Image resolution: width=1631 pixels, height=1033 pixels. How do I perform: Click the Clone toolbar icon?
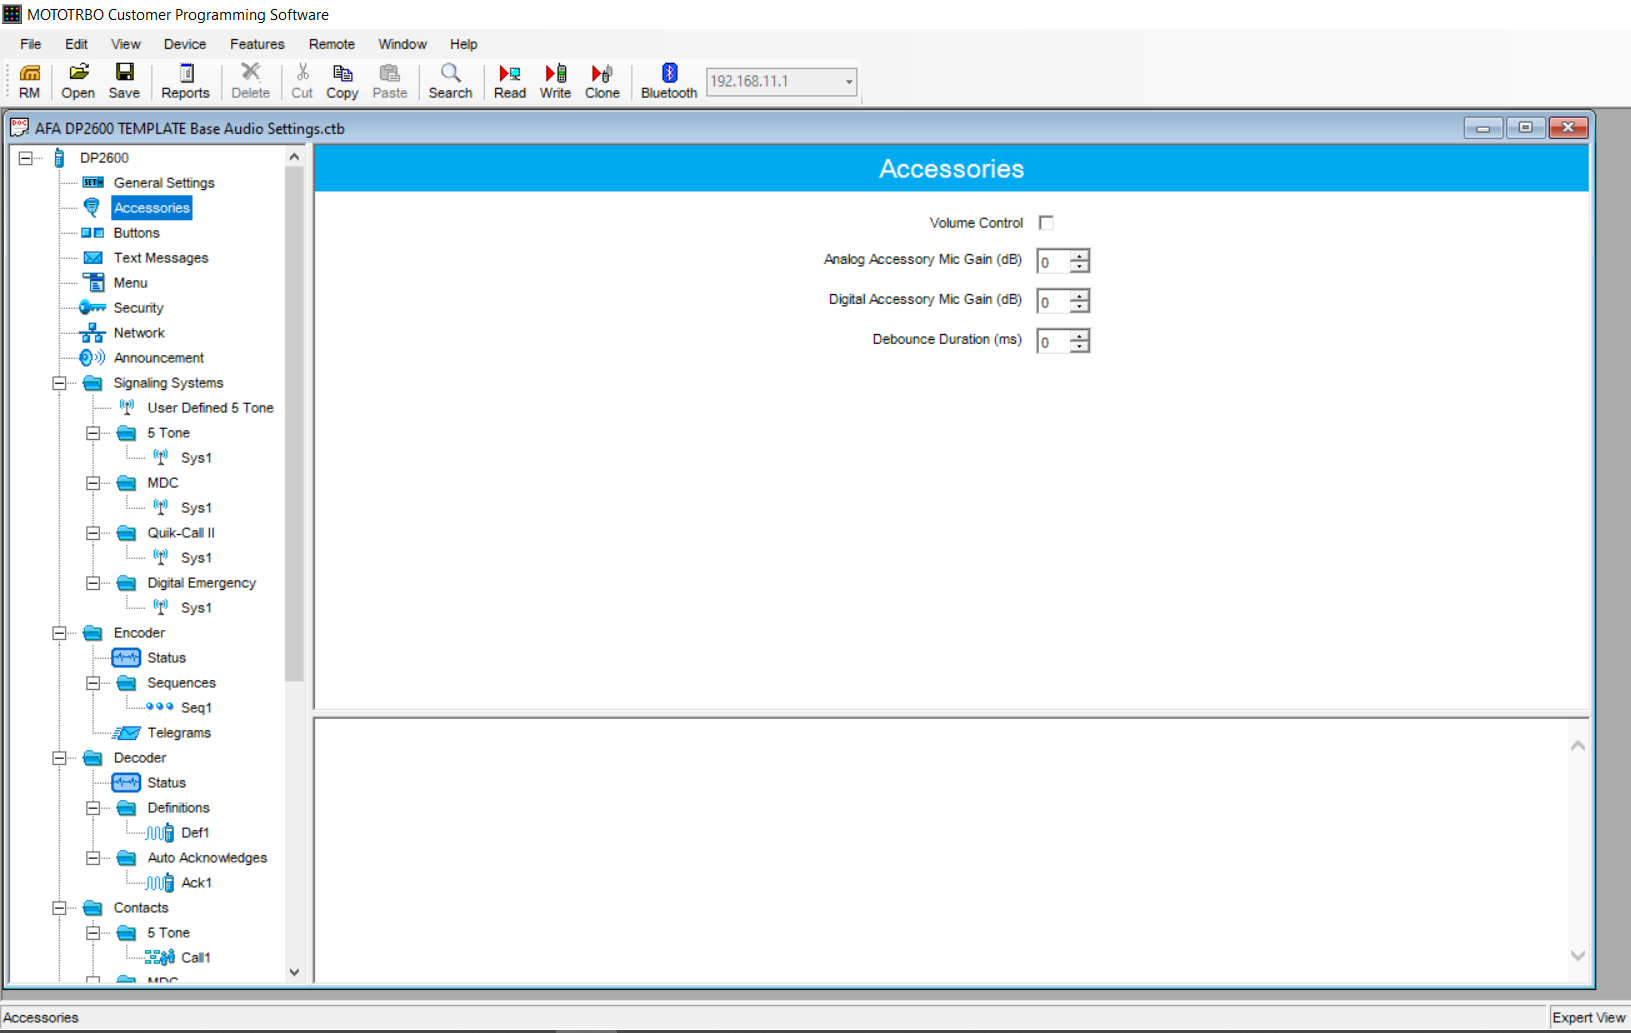click(602, 81)
